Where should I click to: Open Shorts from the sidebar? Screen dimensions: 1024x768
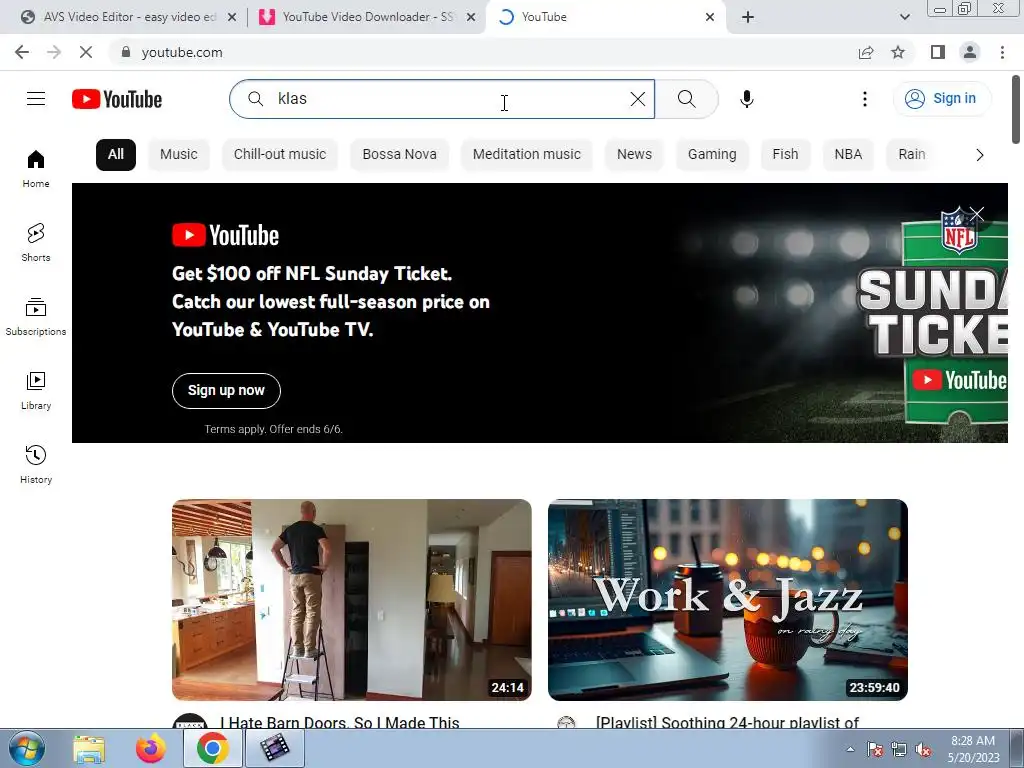[36, 242]
